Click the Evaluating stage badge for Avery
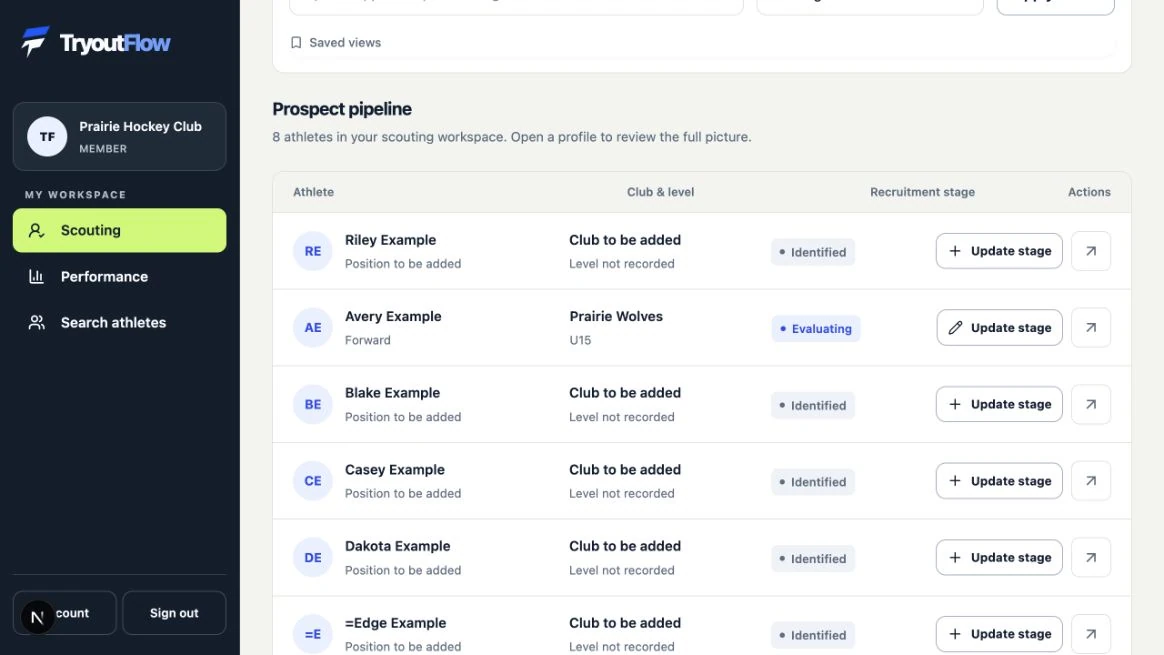Image resolution: width=1164 pixels, height=655 pixels. click(816, 328)
